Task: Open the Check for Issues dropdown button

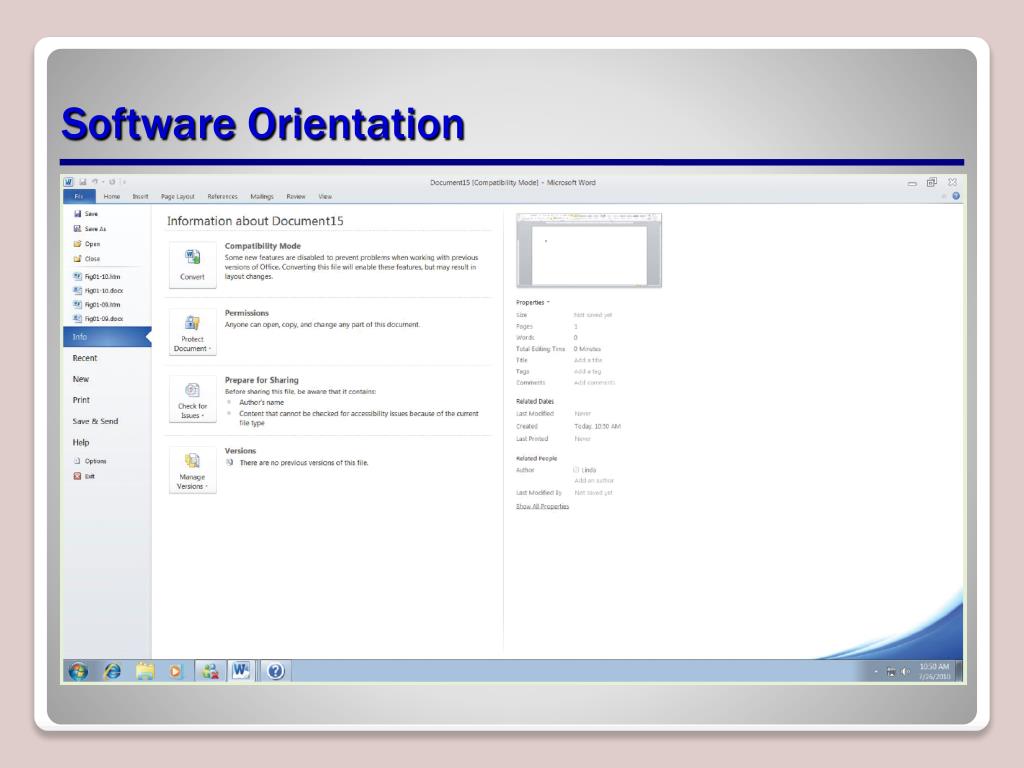Action: pos(192,399)
